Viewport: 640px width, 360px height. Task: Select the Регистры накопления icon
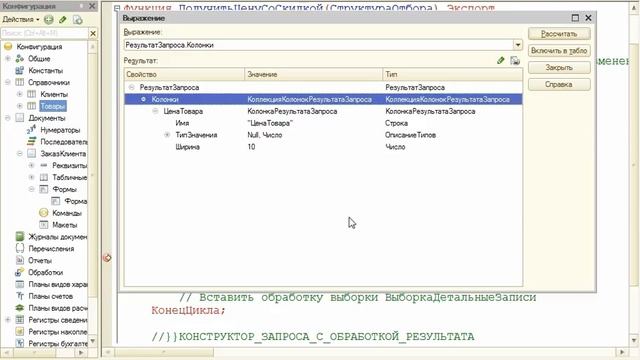click(x=20, y=331)
